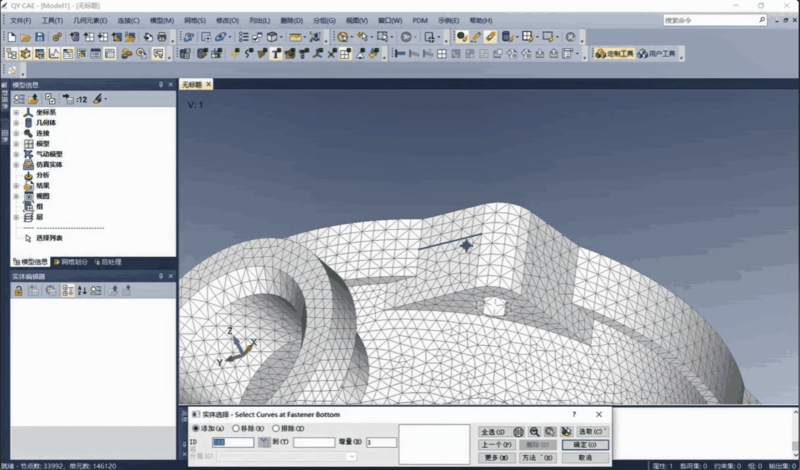The height and width of the screenshot is (470, 800).
Task: Select the 添加 radio button
Action: pyautogui.click(x=196, y=428)
